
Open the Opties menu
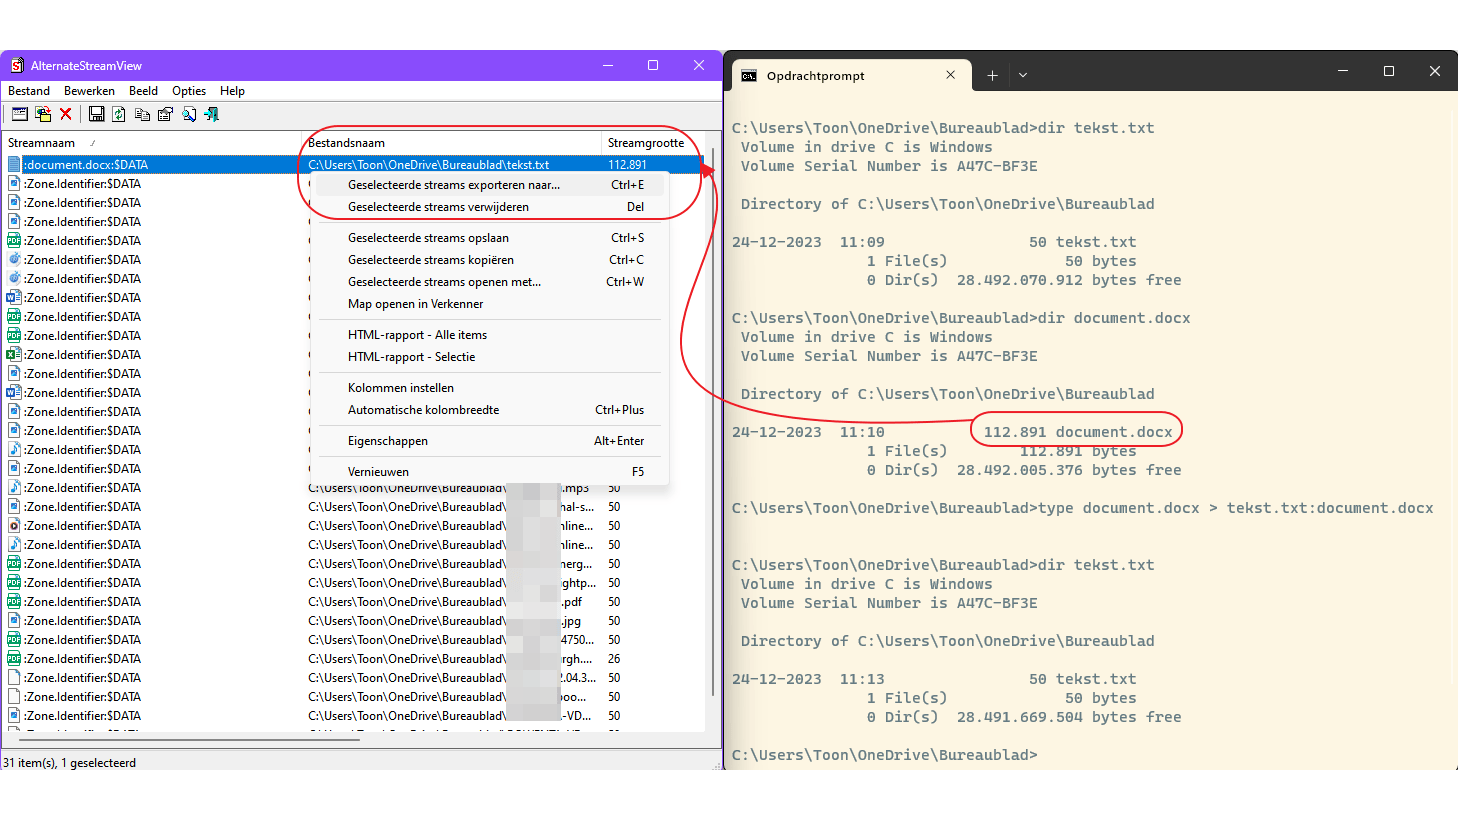pyautogui.click(x=189, y=91)
